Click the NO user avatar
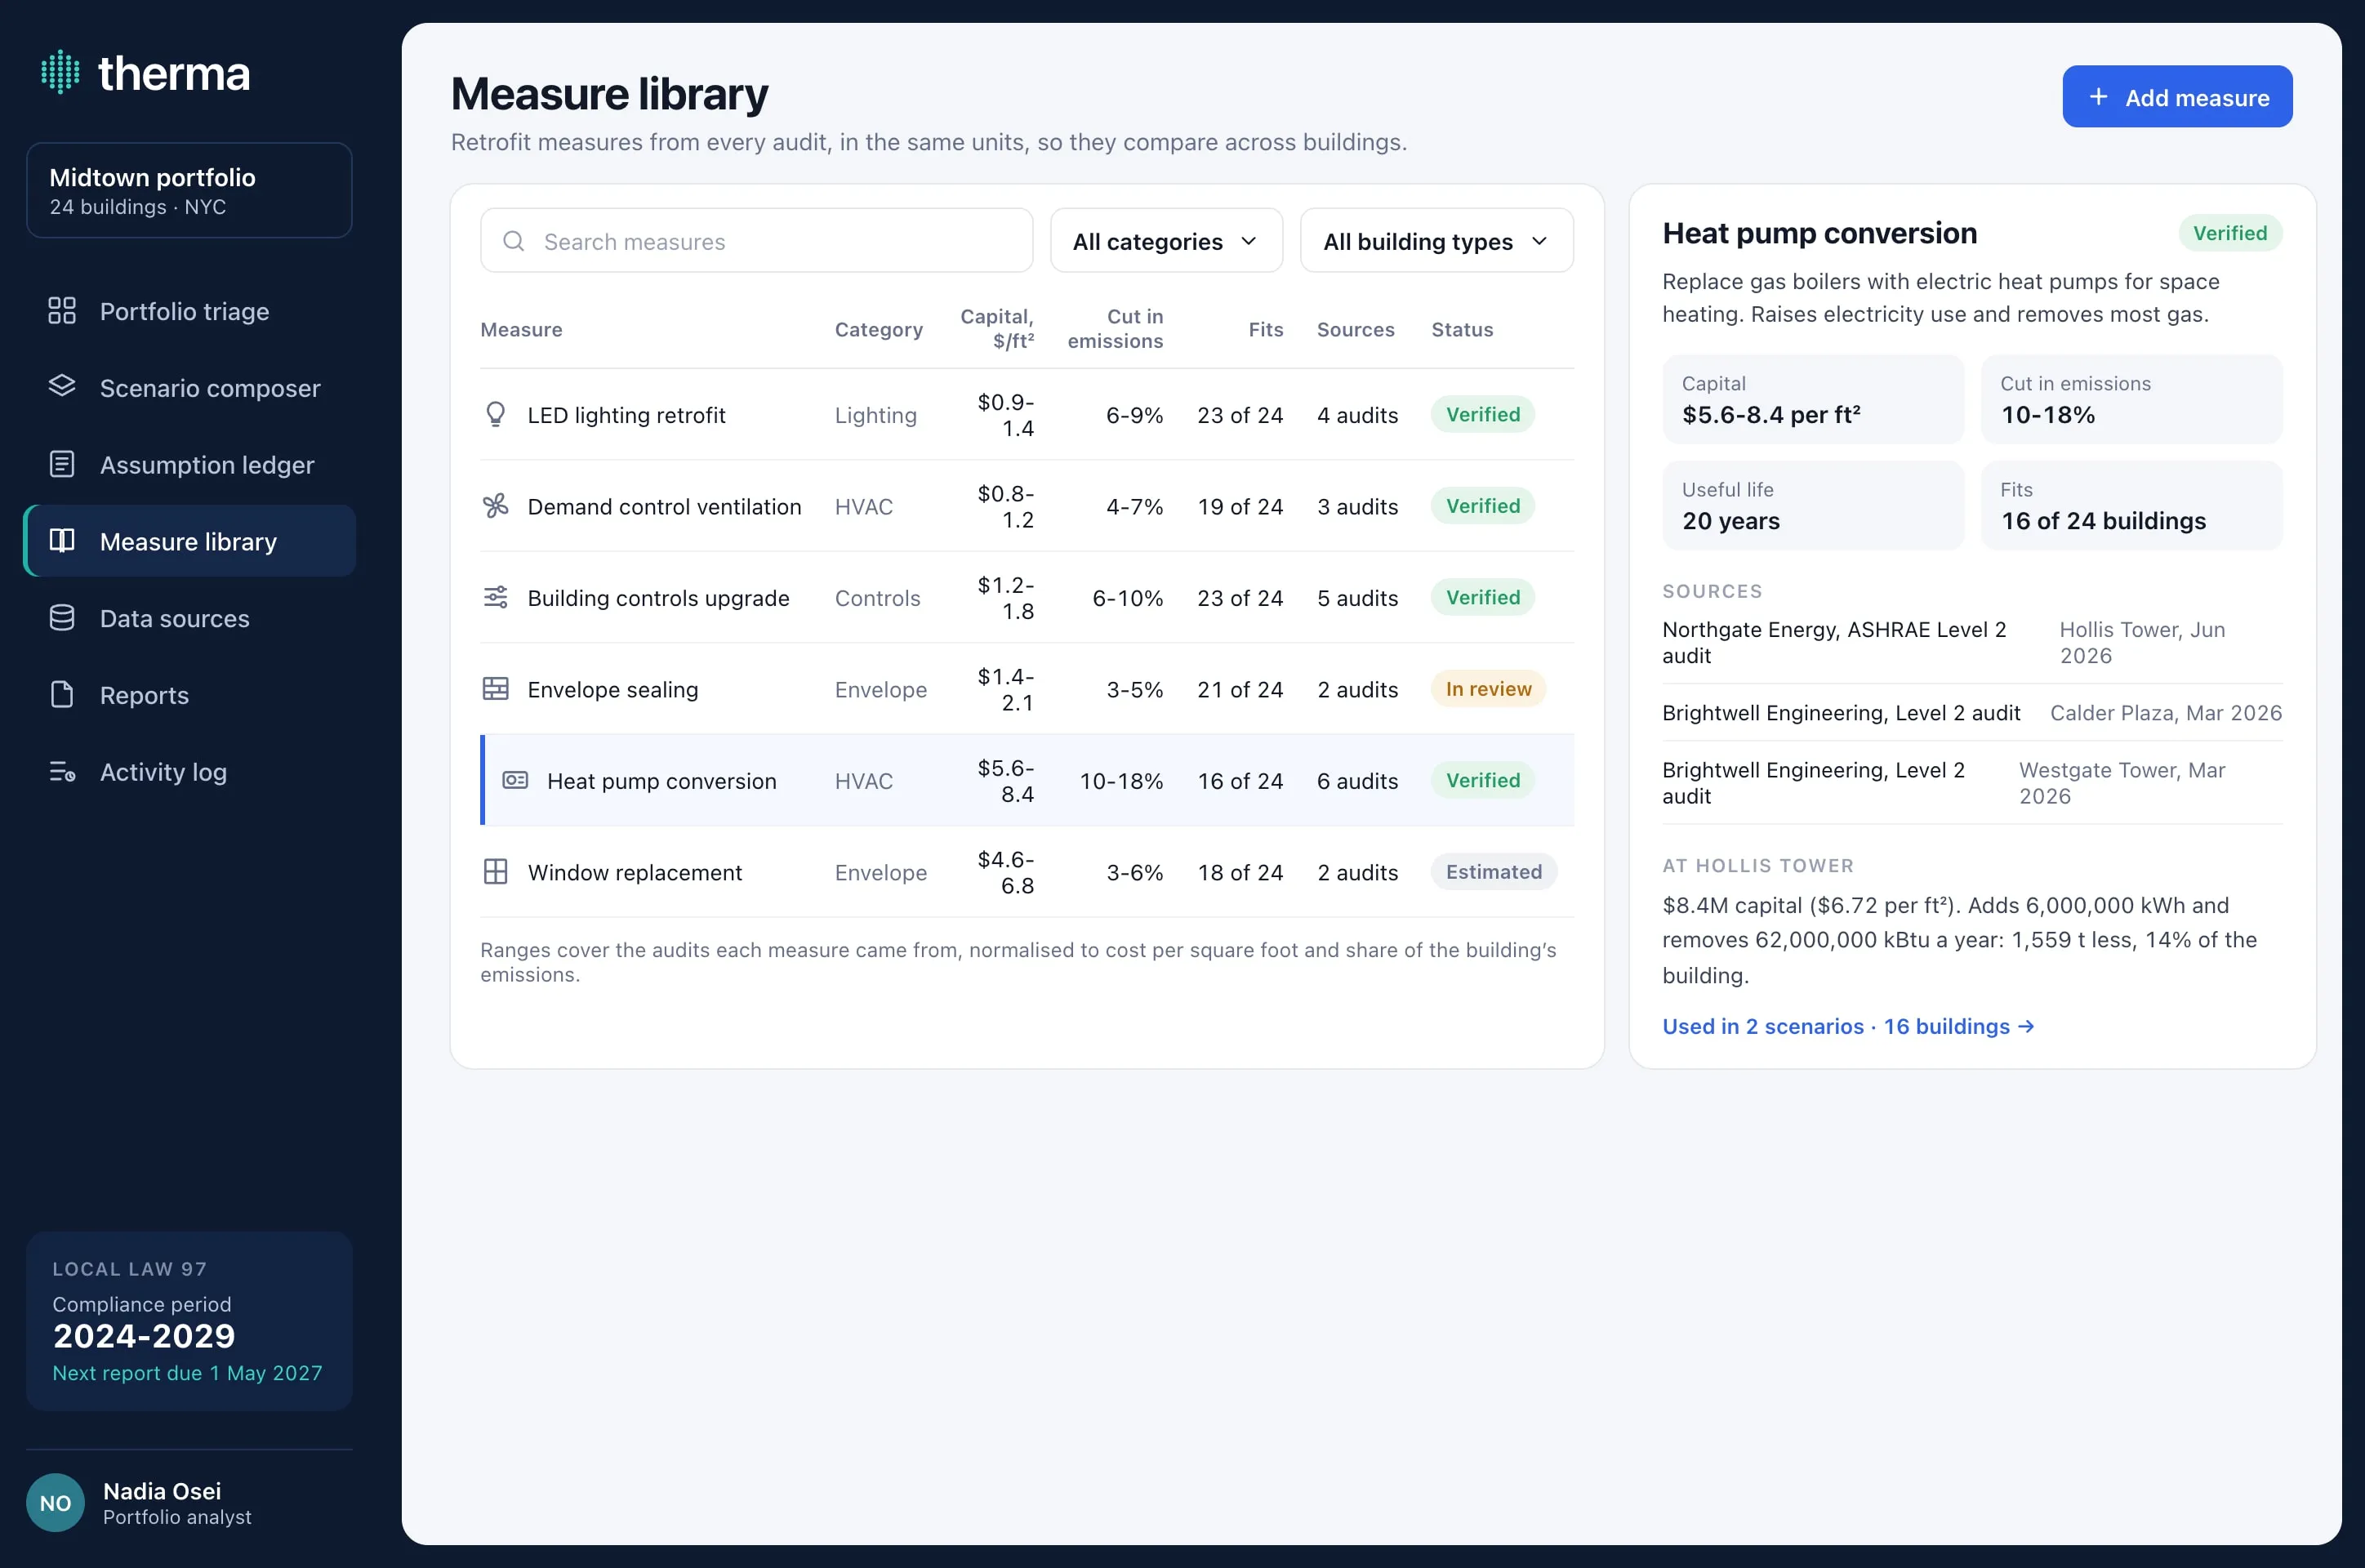Image resolution: width=2365 pixels, height=1568 pixels. click(x=55, y=1502)
